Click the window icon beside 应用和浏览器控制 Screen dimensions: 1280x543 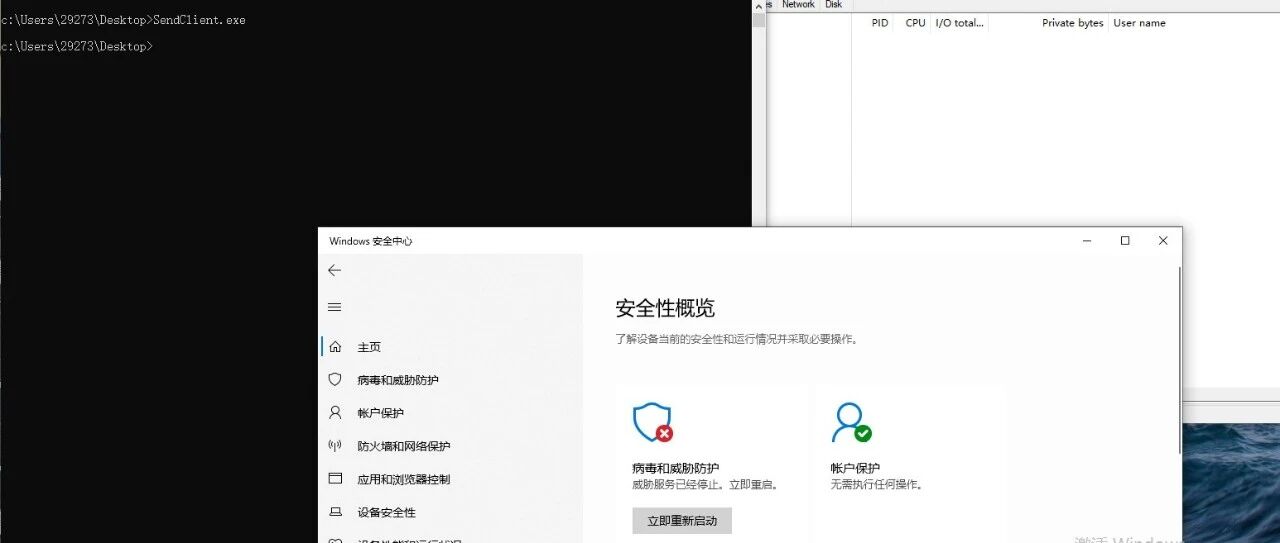pyautogui.click(x=335, y=479)
